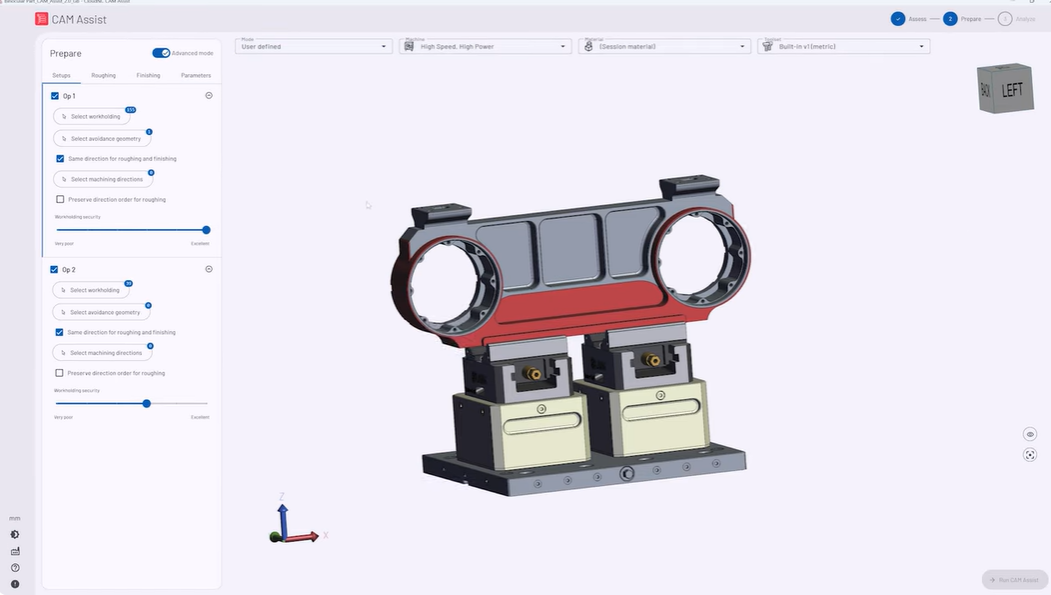Screen dimensions: 1051x595
Task: Open the Machine dropdown showing High Speed, High Power
Action: 485,46
